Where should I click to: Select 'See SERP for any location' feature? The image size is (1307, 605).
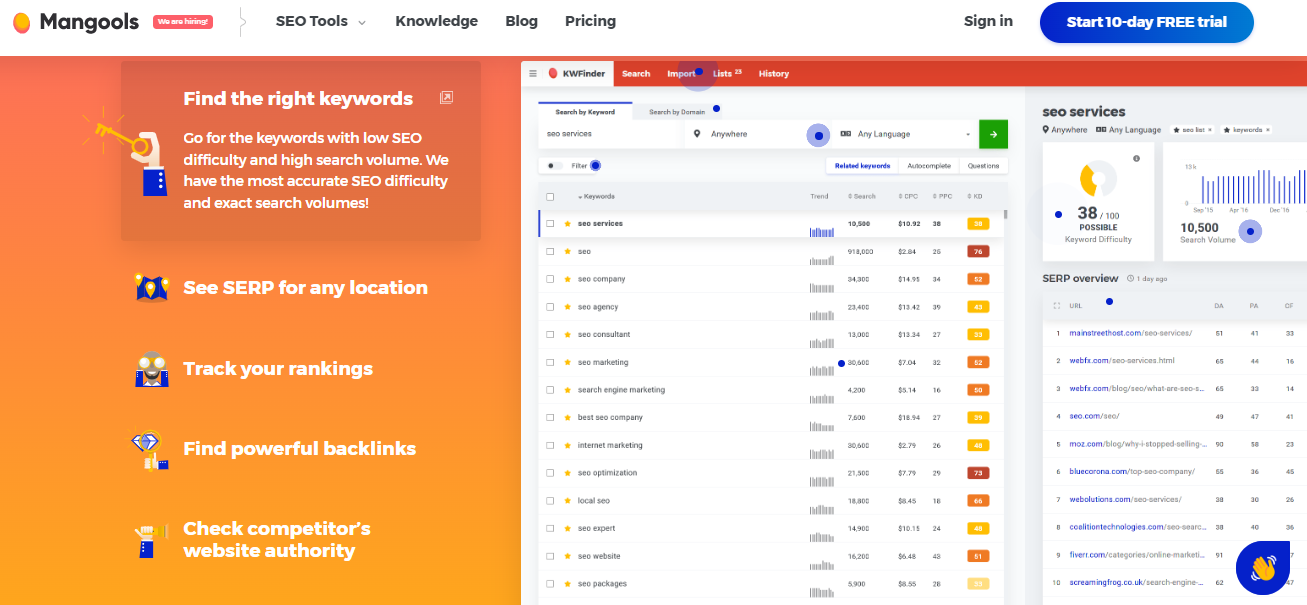pyautogui.click(x=305, y=288)
